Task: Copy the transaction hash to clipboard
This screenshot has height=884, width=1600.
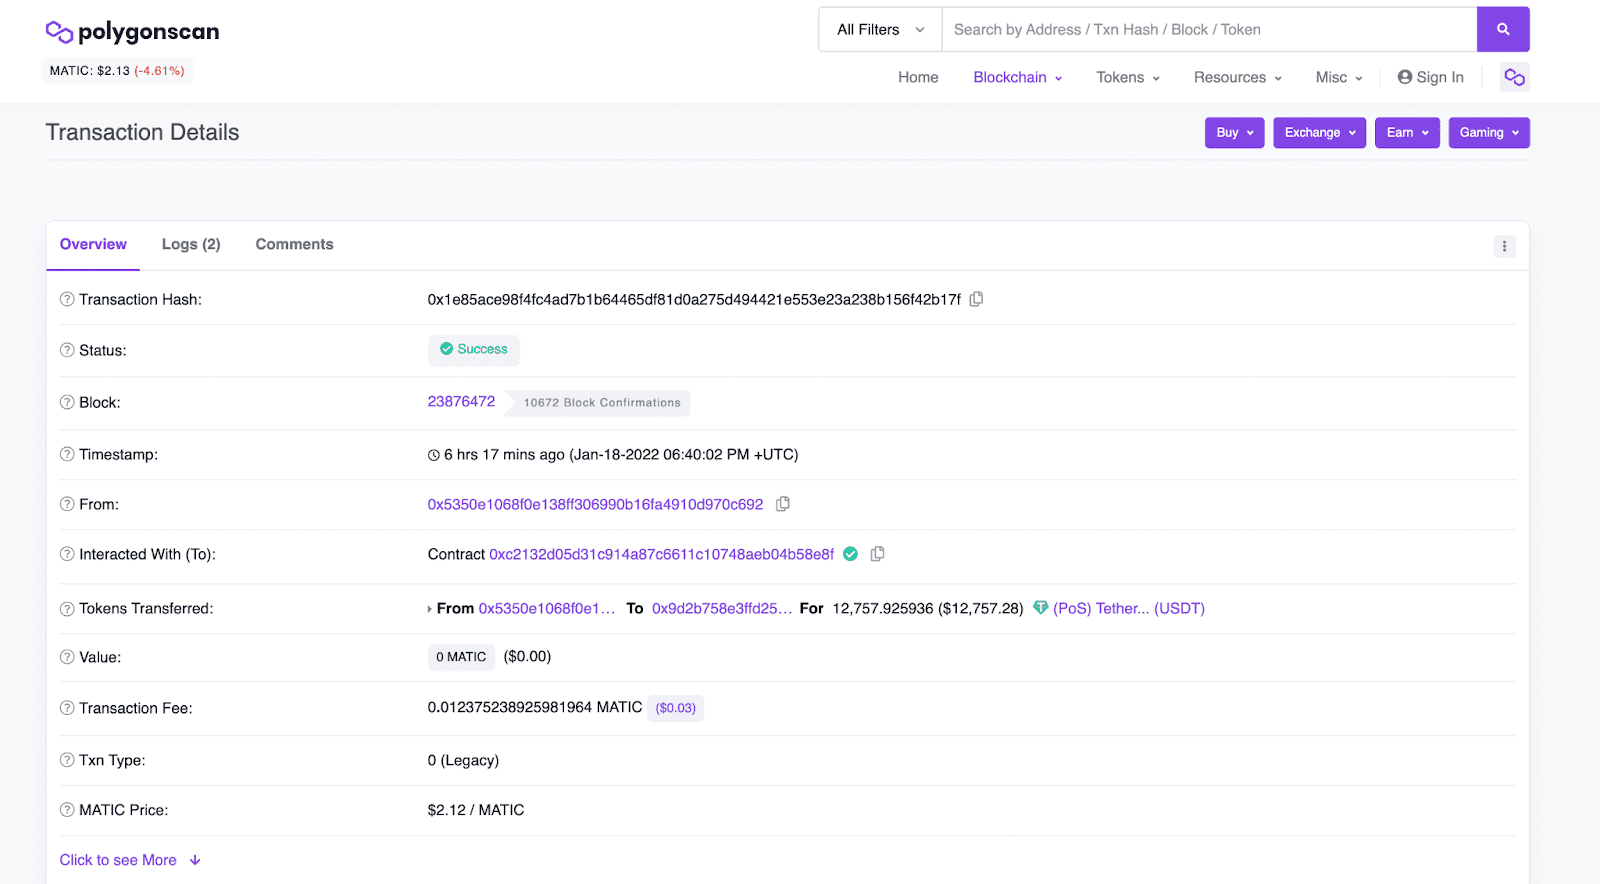Action: (x=976, y=299)
